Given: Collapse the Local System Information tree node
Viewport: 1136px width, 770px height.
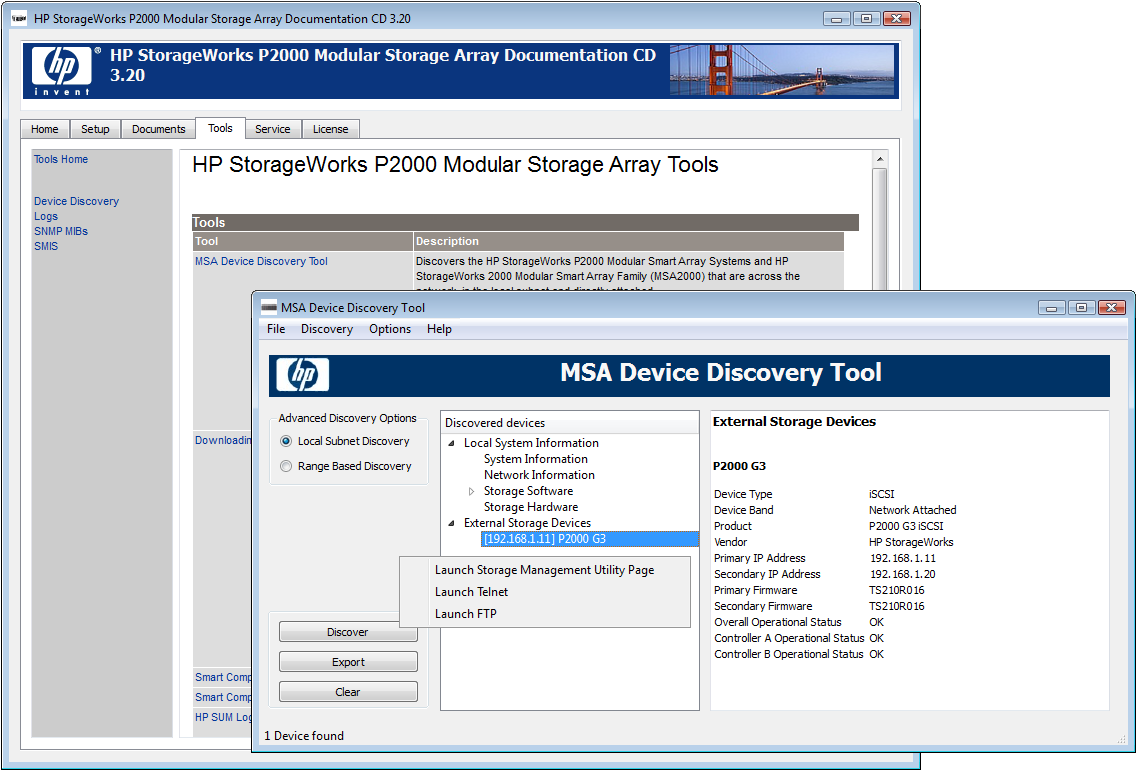Looking at the screenshot, I should tap(452, 443).
